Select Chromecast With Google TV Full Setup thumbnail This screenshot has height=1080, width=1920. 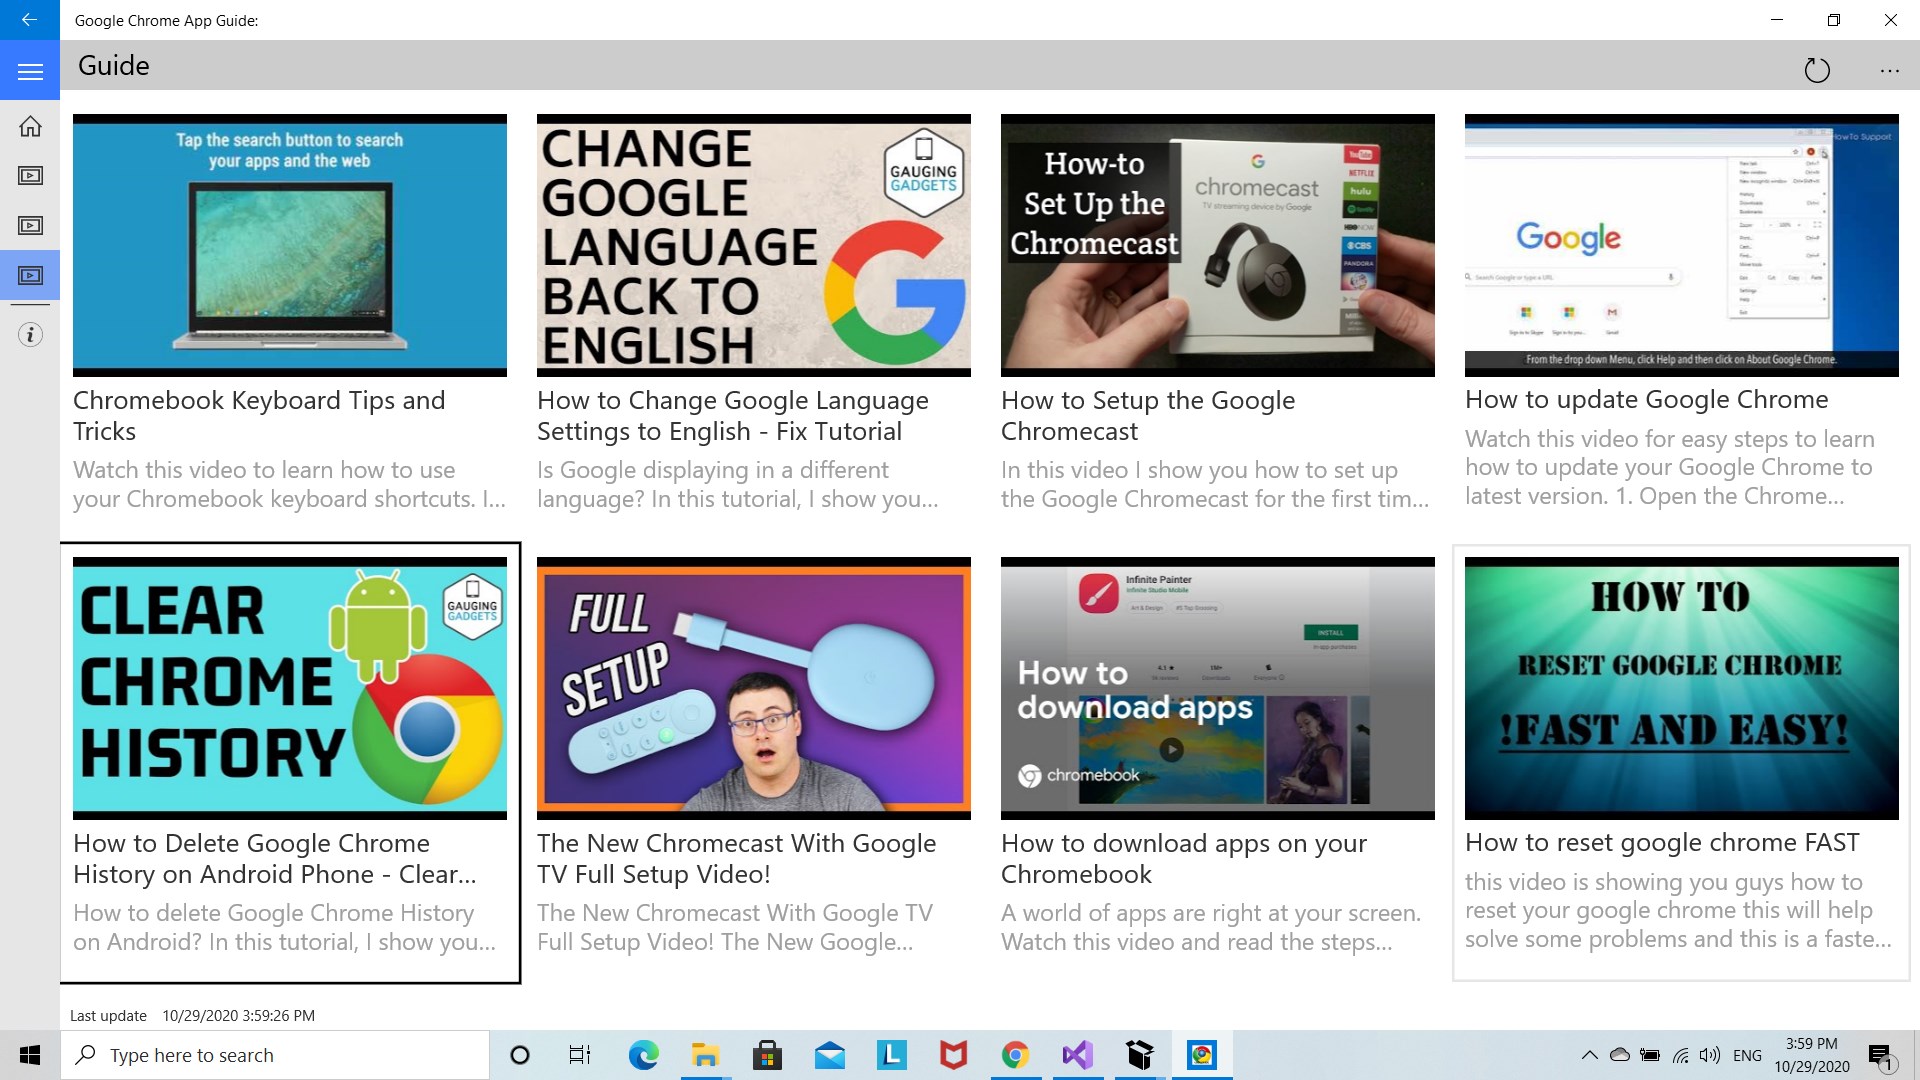tap(753, 688)
